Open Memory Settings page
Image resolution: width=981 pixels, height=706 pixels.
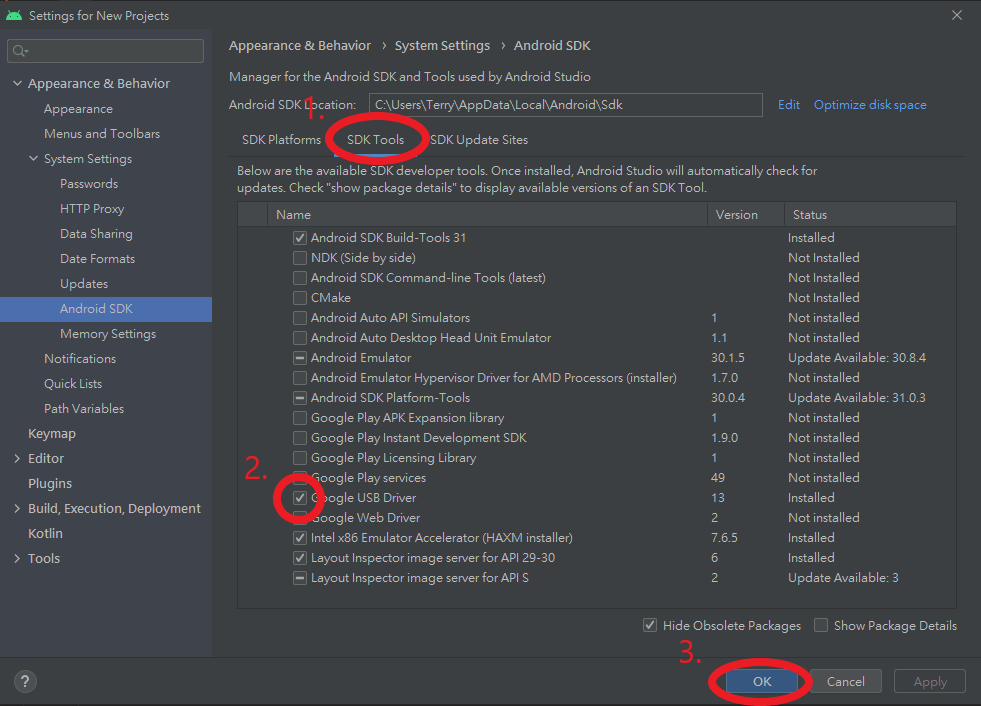(108, 334)
